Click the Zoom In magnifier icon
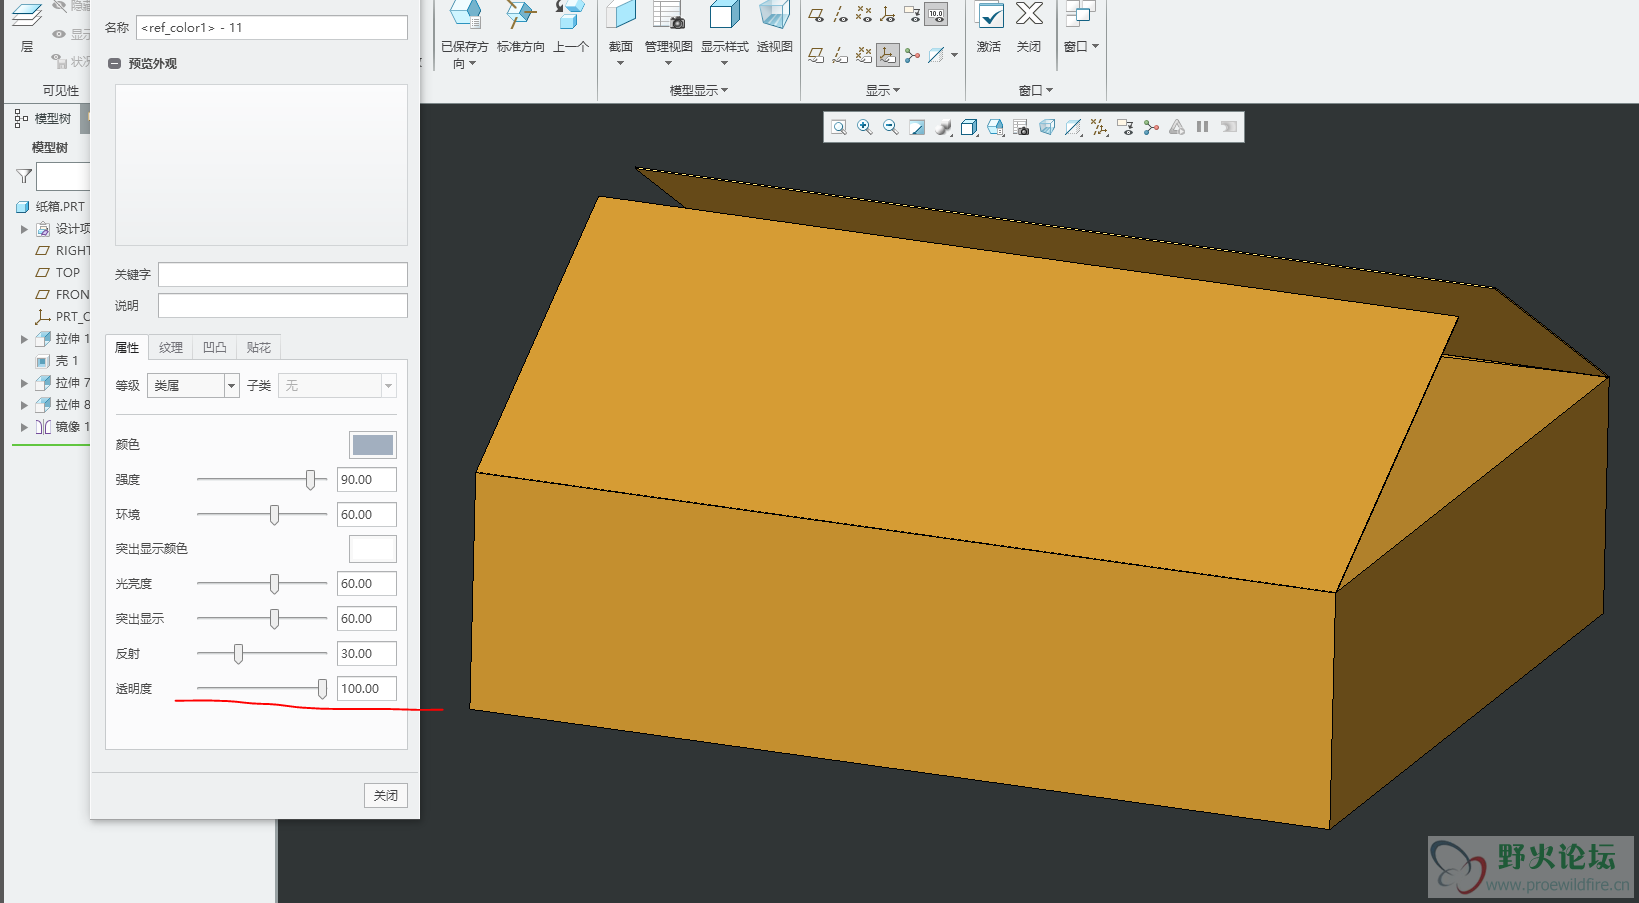This screenshot has height=903, width=1639. pyautogui.click(x=865, y=127)
